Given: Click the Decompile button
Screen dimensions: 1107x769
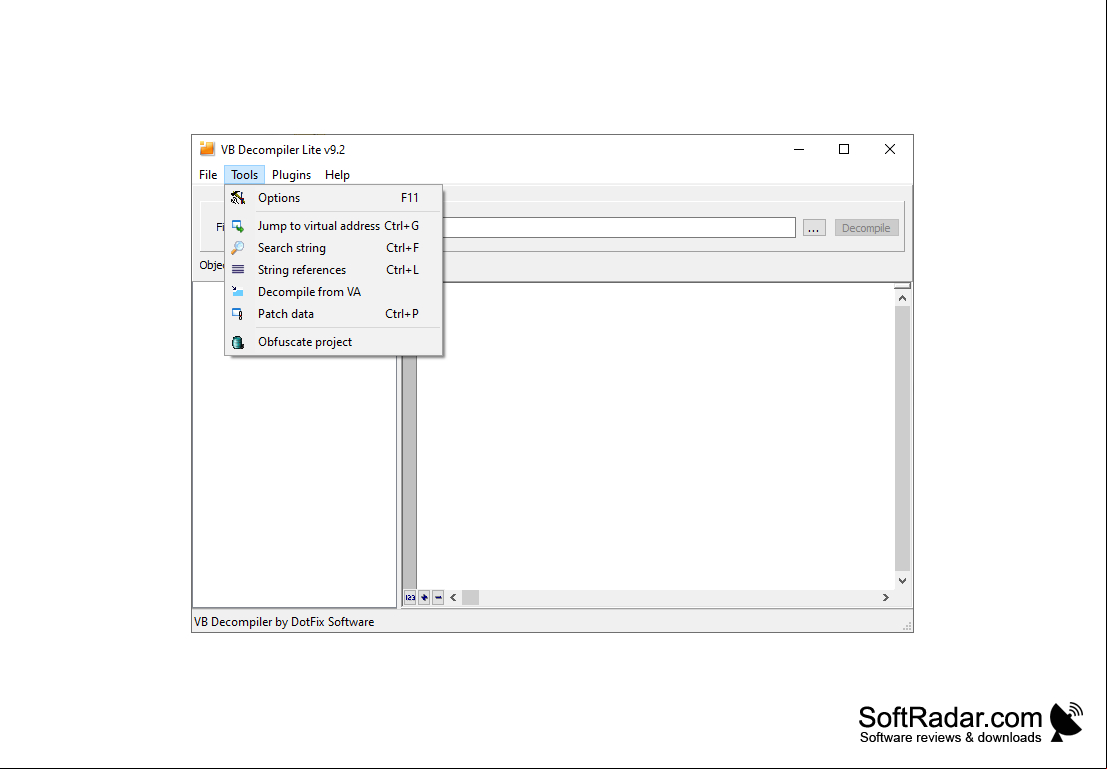Looking at the screenshot, I should [866, 228].
